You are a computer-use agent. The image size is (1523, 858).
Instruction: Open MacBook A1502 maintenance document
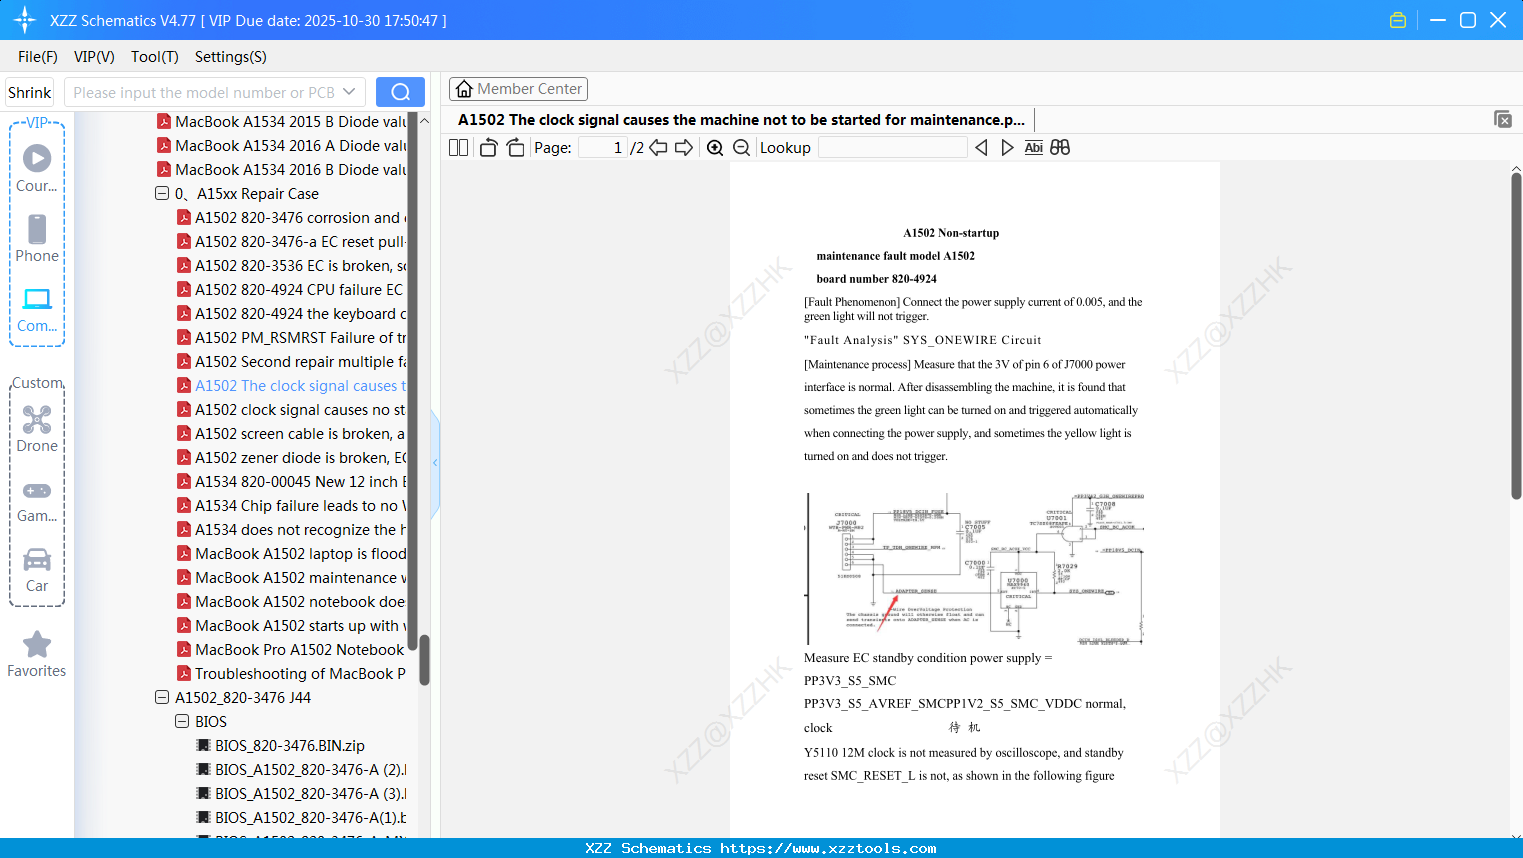pyautogui.click(x=292, y=578)
